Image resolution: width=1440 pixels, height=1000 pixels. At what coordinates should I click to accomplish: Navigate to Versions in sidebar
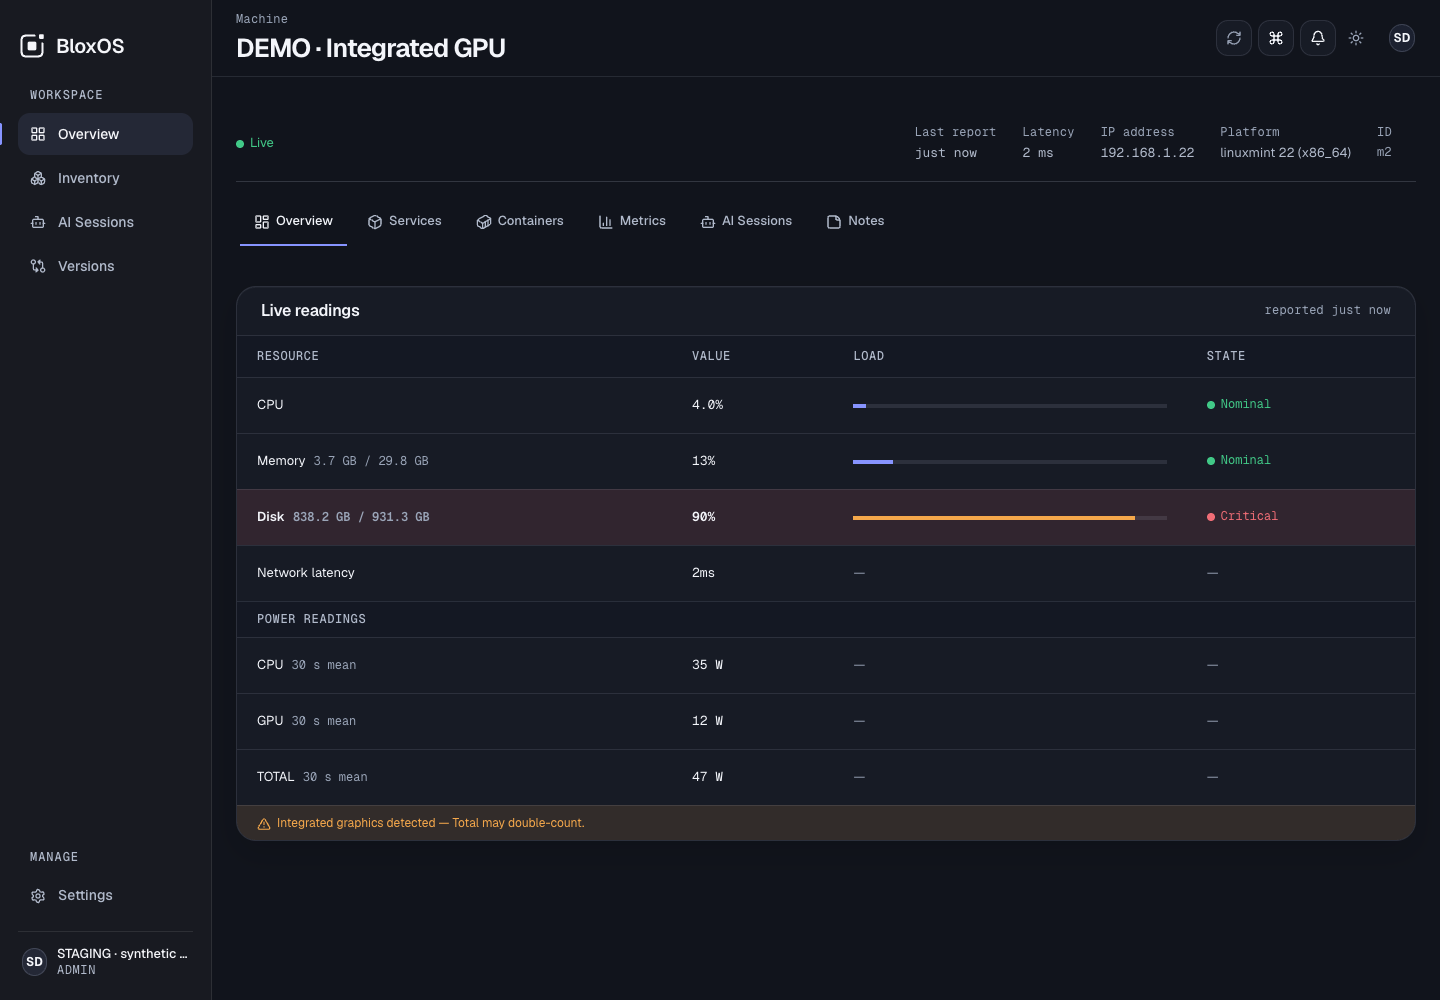click(x=105, y=266)
